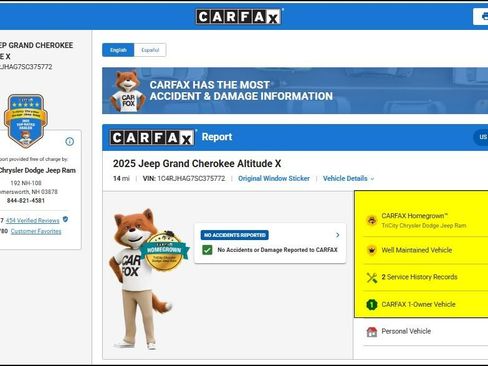The height and width of the screenshot is (366, 488).
Task: Click the top-rated dealer shield badge
Action: pyautogui.click(x=26, y=121)
